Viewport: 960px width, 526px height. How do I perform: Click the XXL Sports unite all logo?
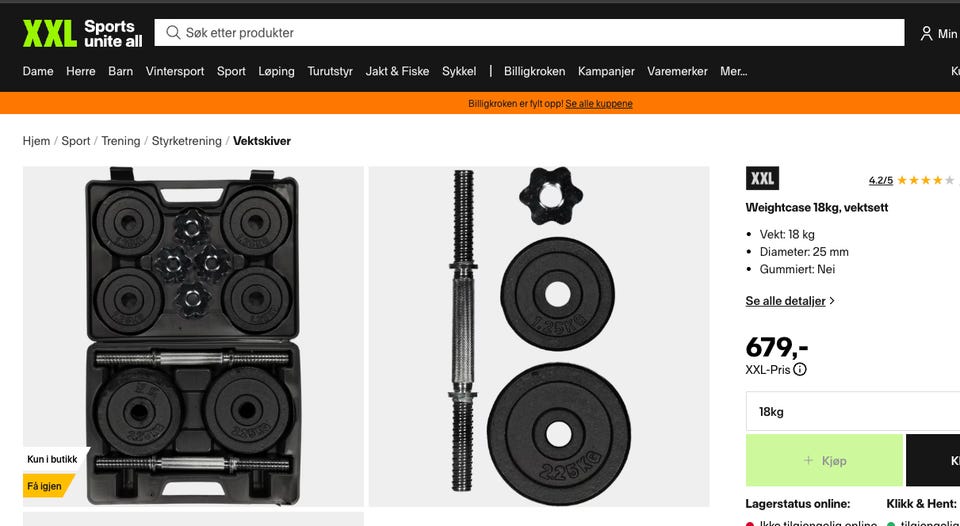[82, 33]
